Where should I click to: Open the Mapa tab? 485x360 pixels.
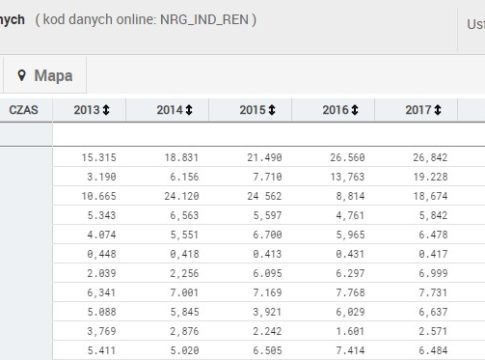click(45, 75)
